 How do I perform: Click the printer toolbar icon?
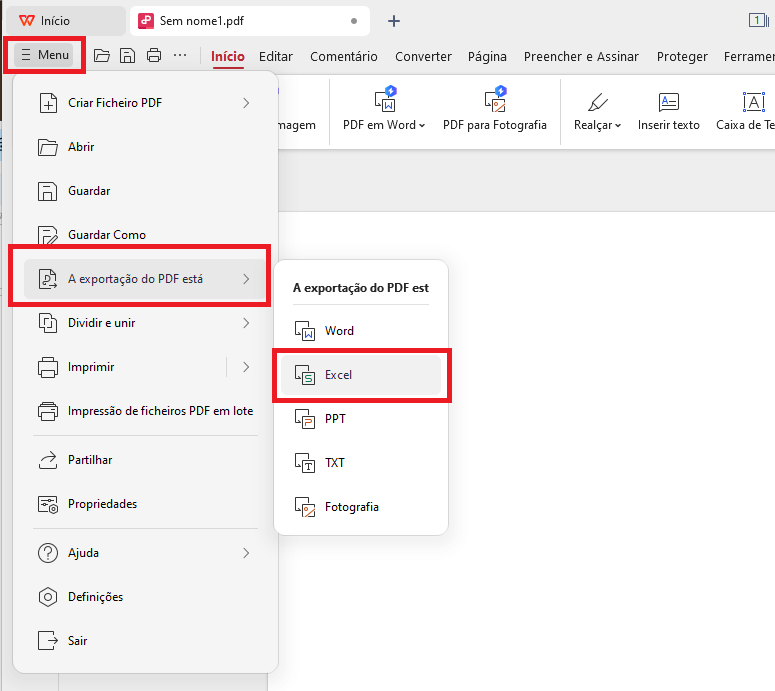coord(154,55)
